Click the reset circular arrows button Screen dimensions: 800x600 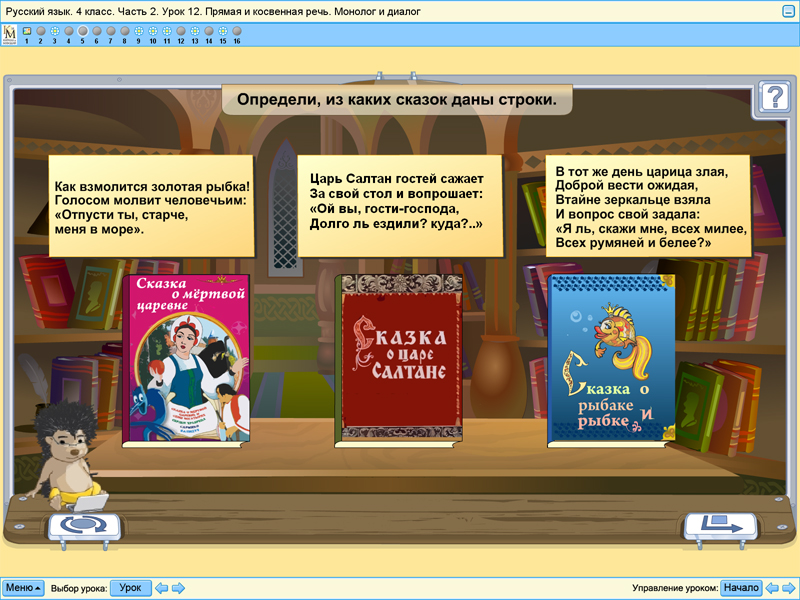pyautogui.click(x=84, y=525)
